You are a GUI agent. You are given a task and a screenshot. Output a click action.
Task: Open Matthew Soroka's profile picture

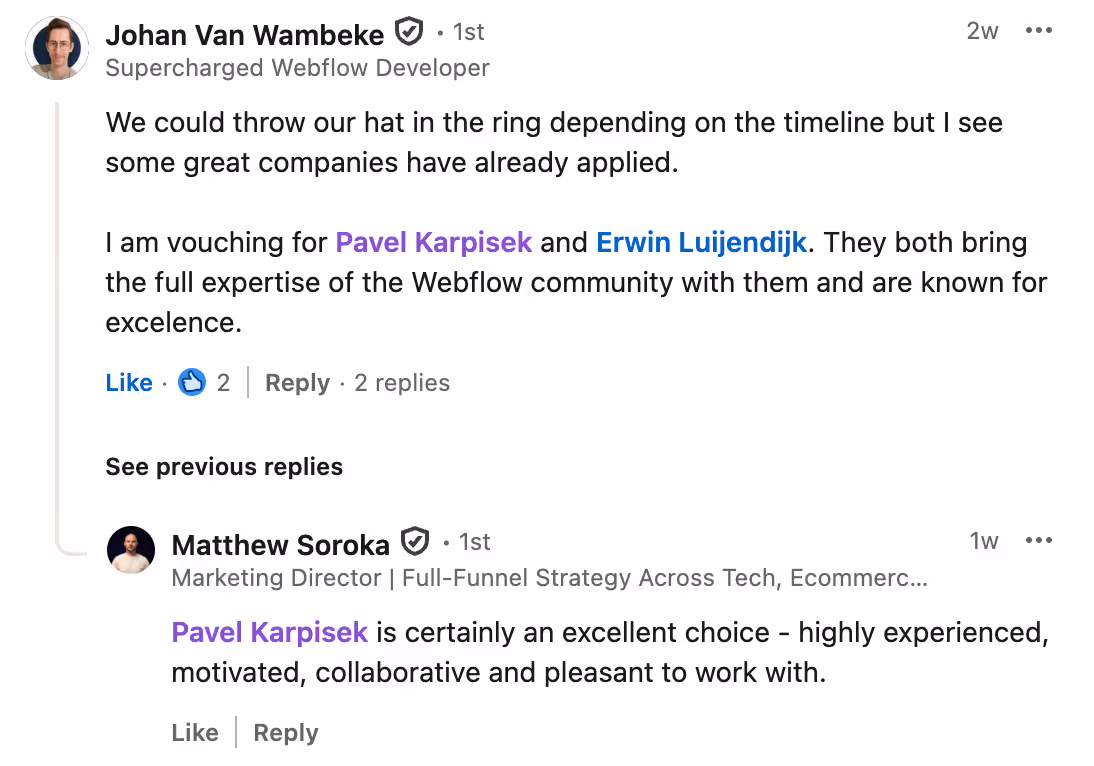(x=131, y=549)
